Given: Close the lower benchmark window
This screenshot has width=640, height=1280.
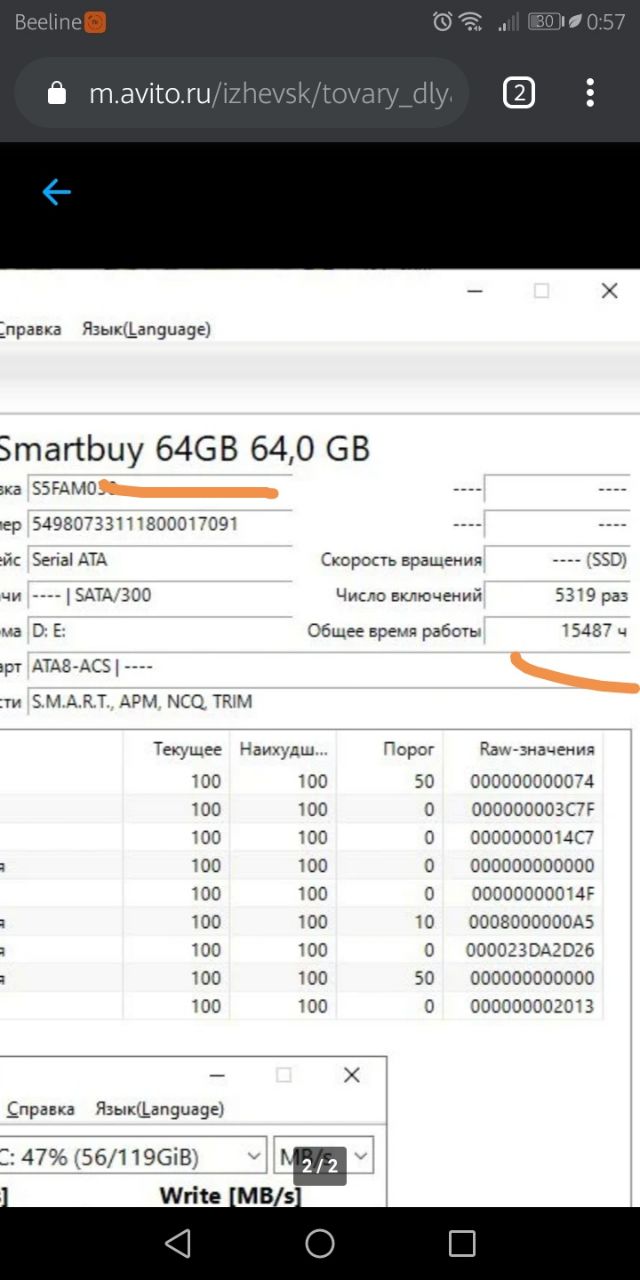Looking at the screenshot, I should 351,1075.
